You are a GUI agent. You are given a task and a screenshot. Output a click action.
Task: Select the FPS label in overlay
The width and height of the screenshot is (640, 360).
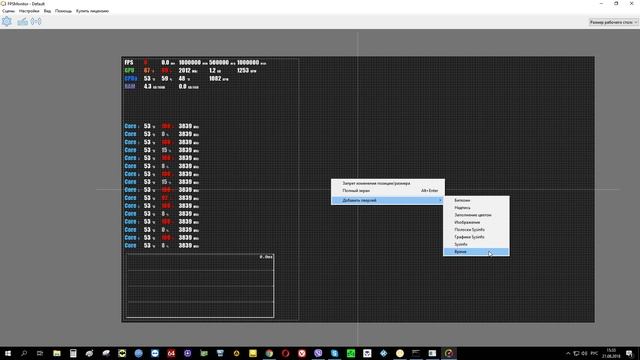129,62
